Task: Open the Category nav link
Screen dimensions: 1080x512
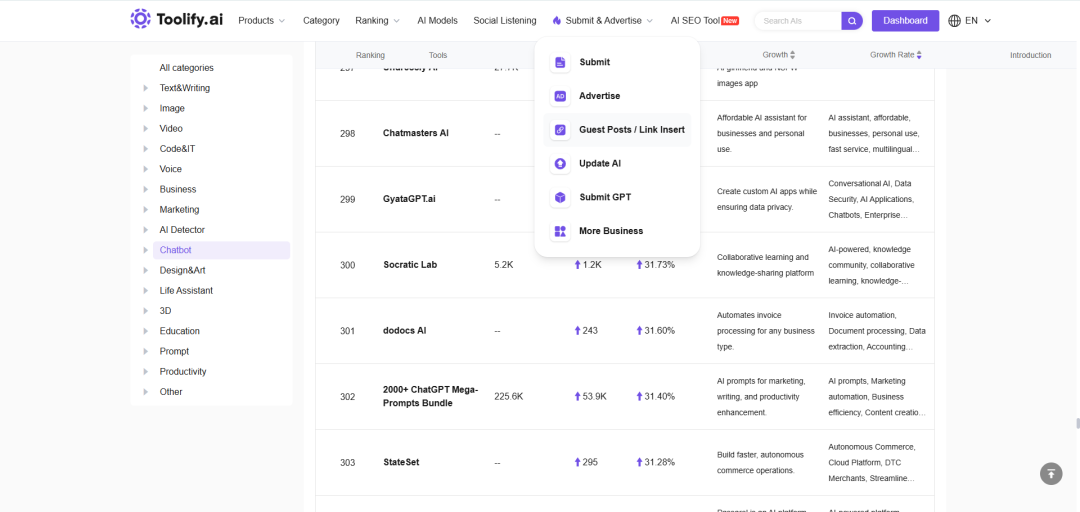Action: tap(321, 21)
